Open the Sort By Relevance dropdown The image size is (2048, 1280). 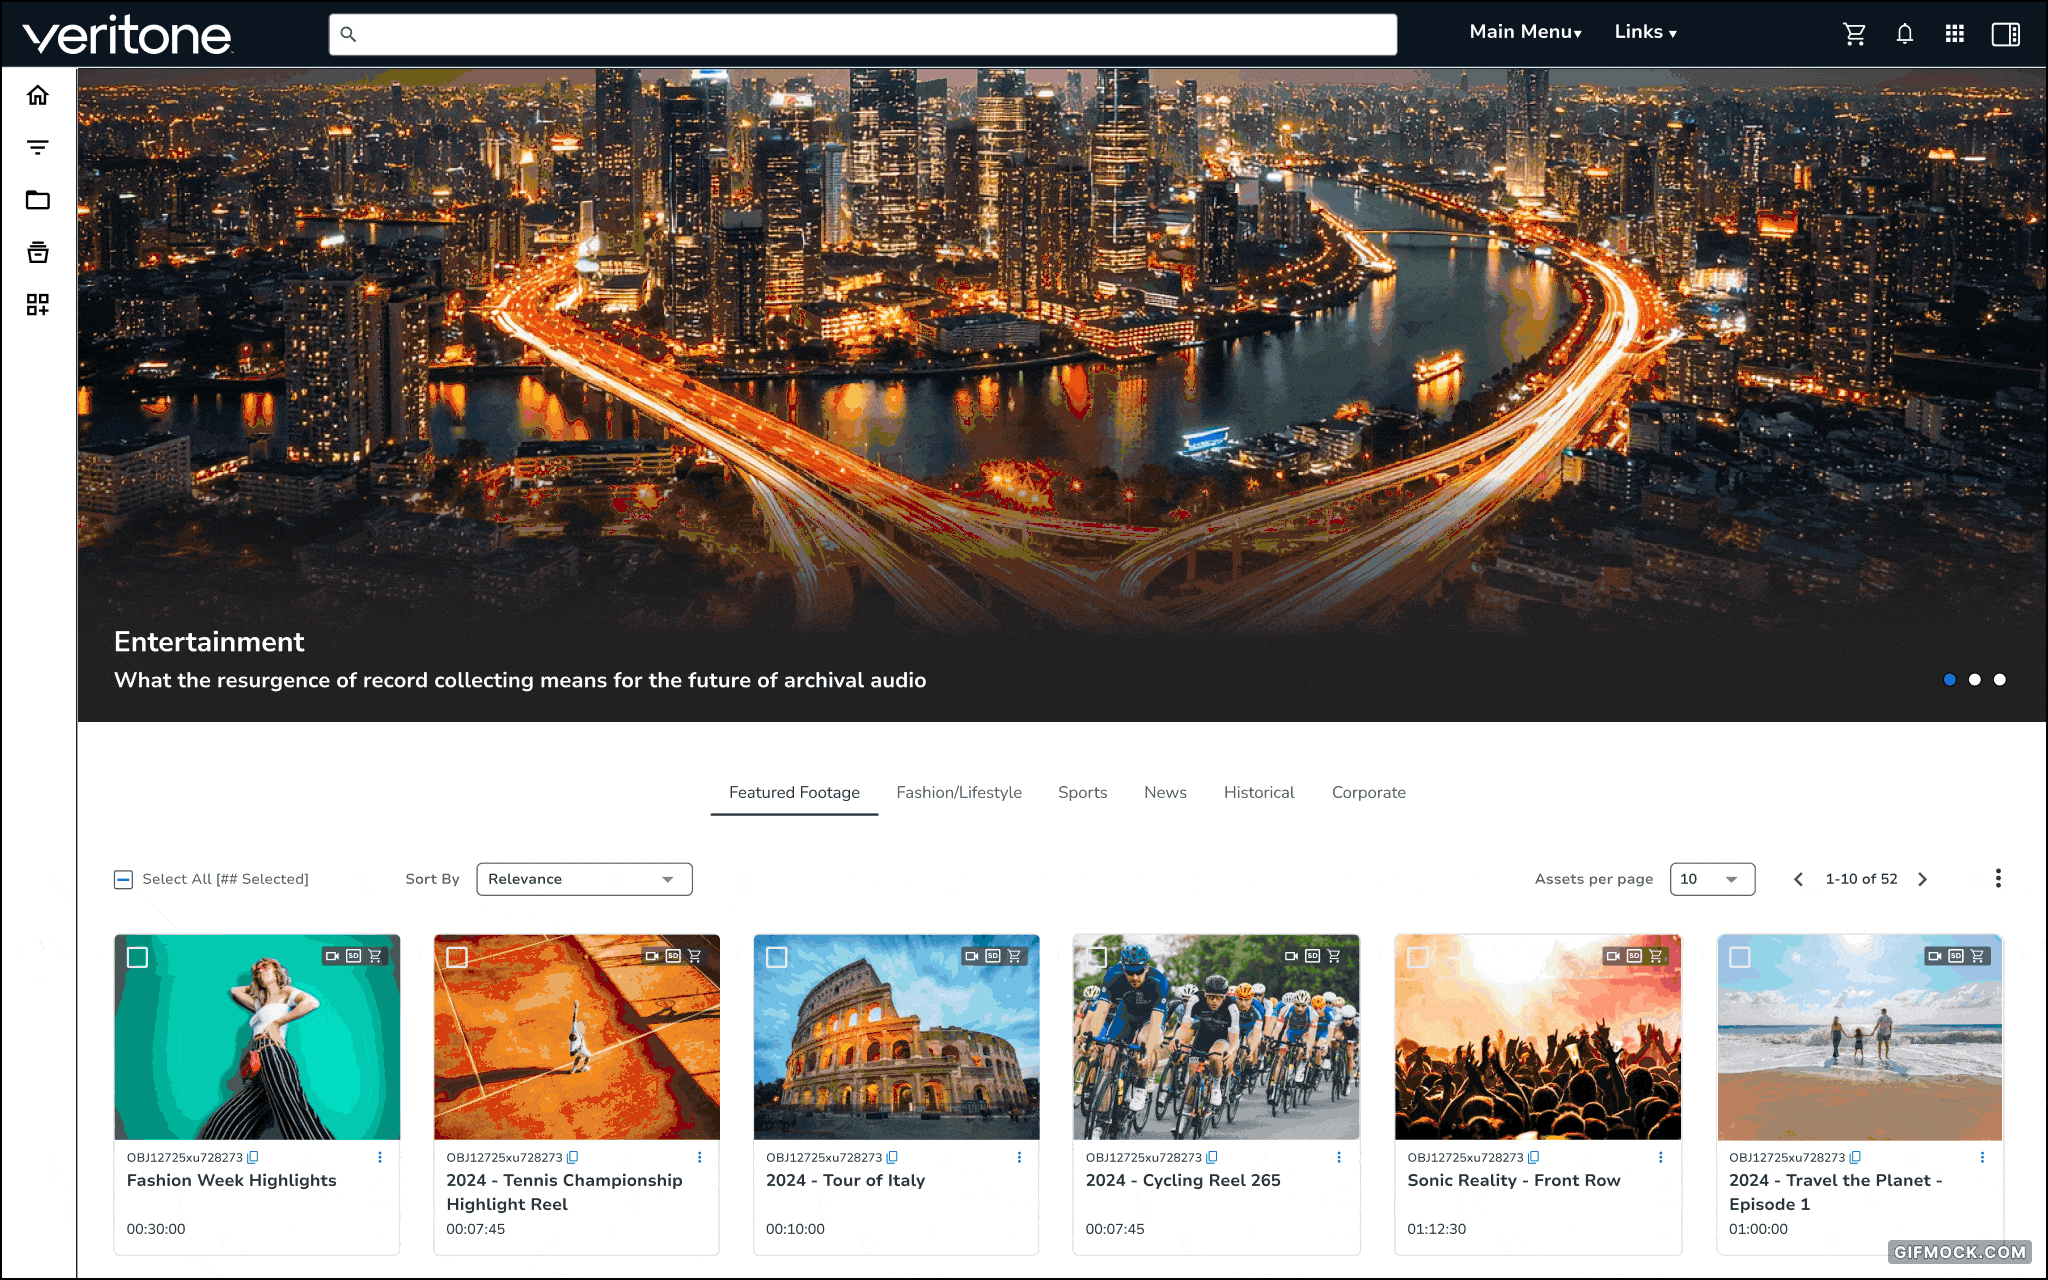click(584, 879)
